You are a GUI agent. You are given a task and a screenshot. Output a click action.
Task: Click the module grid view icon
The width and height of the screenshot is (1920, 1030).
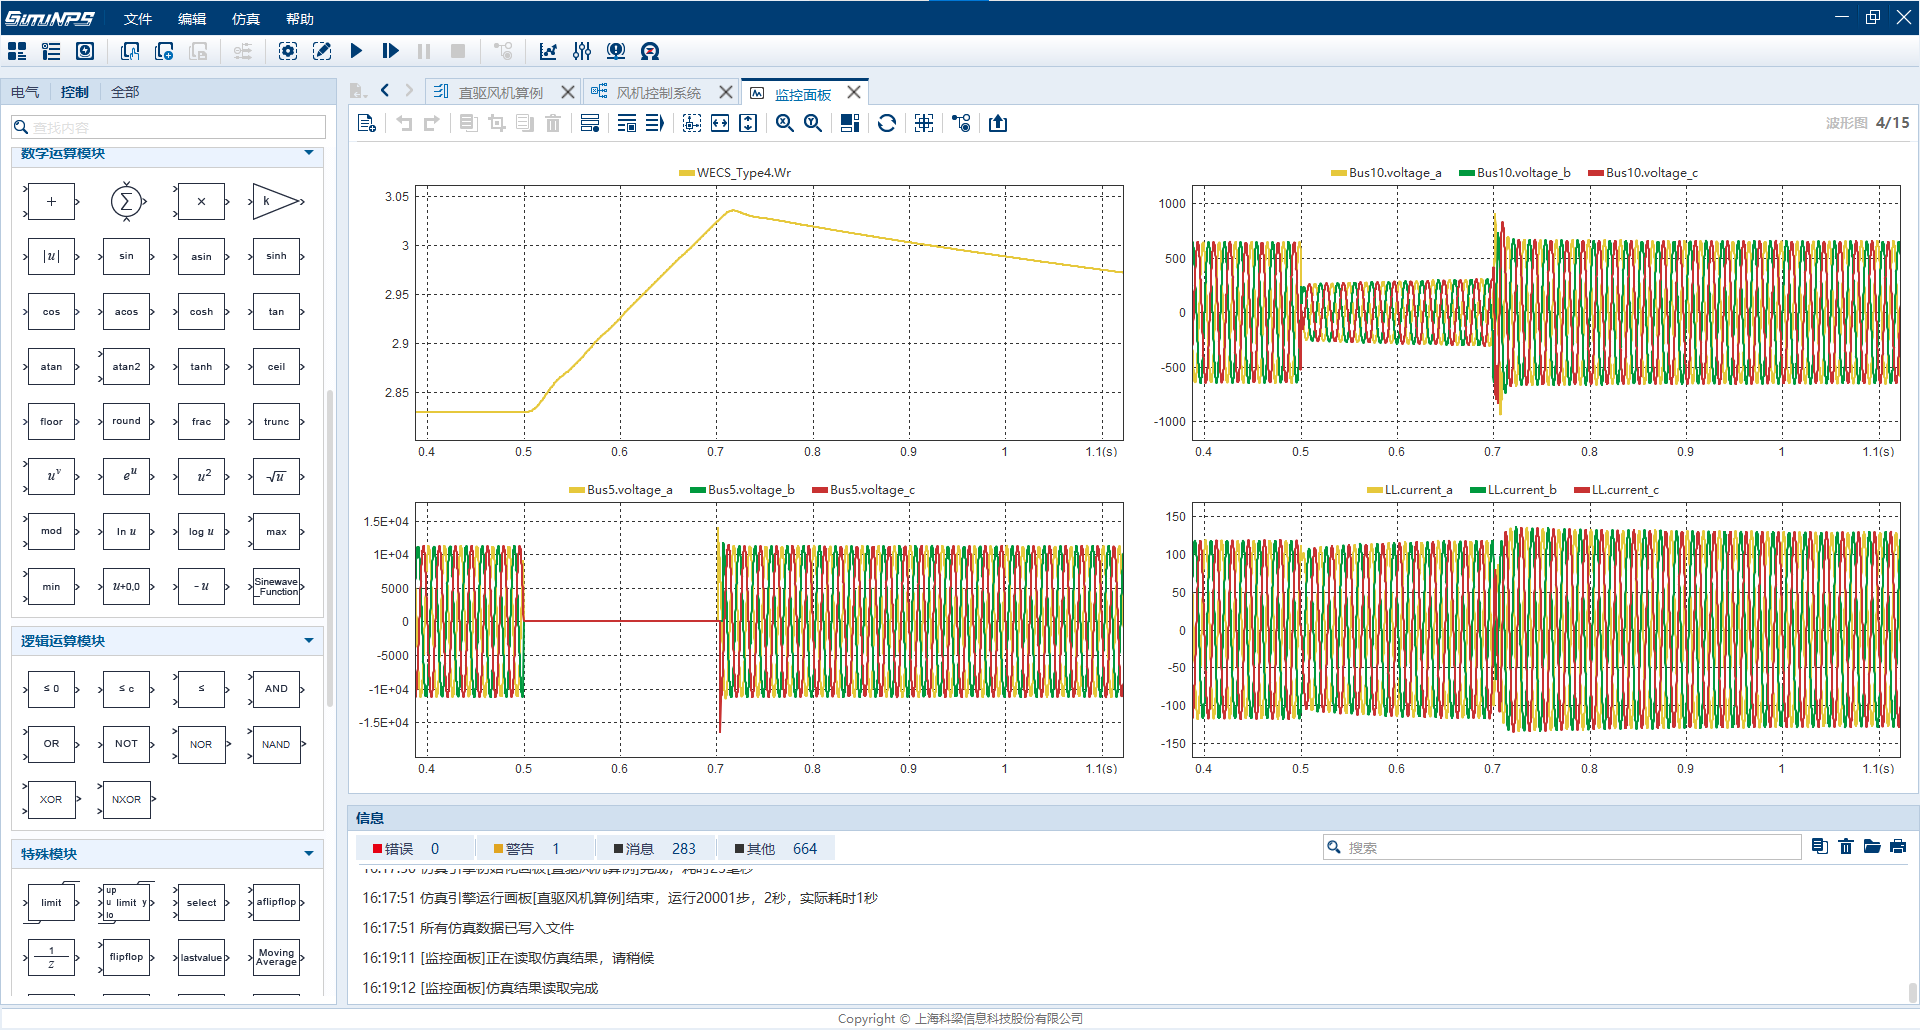coord(17,51)
